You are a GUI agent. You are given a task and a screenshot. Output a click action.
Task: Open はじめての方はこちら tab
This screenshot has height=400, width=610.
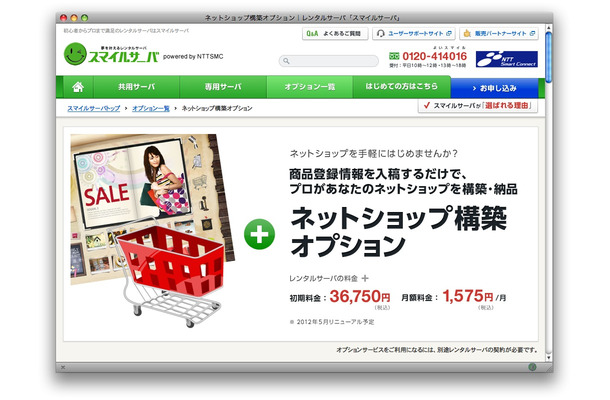(x=401, y=86)
